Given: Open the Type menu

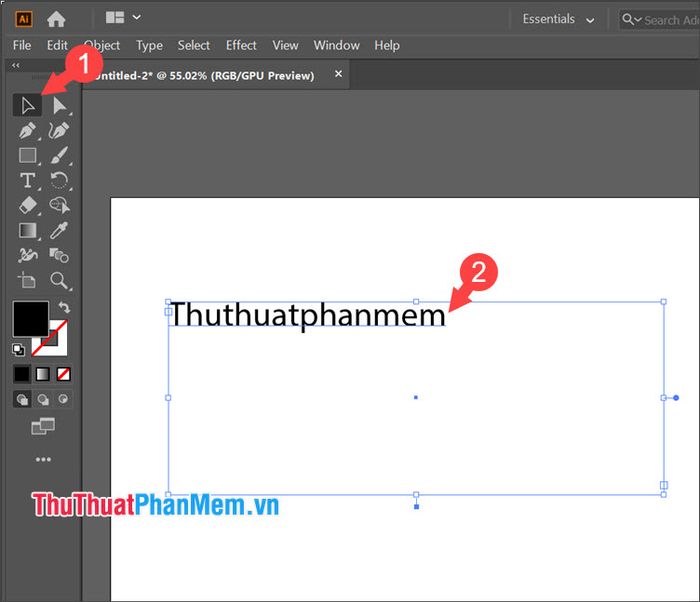Looking at the screenshot, I should coord(149,45).
